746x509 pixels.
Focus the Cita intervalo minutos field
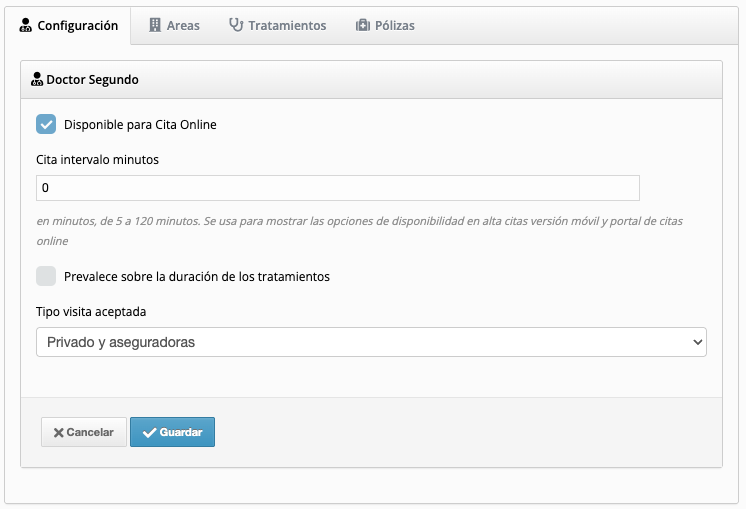(x=338, y=188)
